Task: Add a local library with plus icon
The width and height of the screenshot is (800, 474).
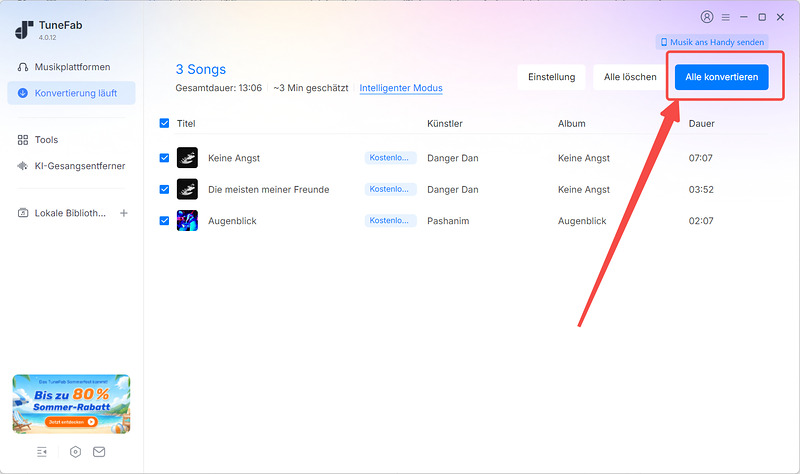Action: pyautogui.click(x=123, y=213)
